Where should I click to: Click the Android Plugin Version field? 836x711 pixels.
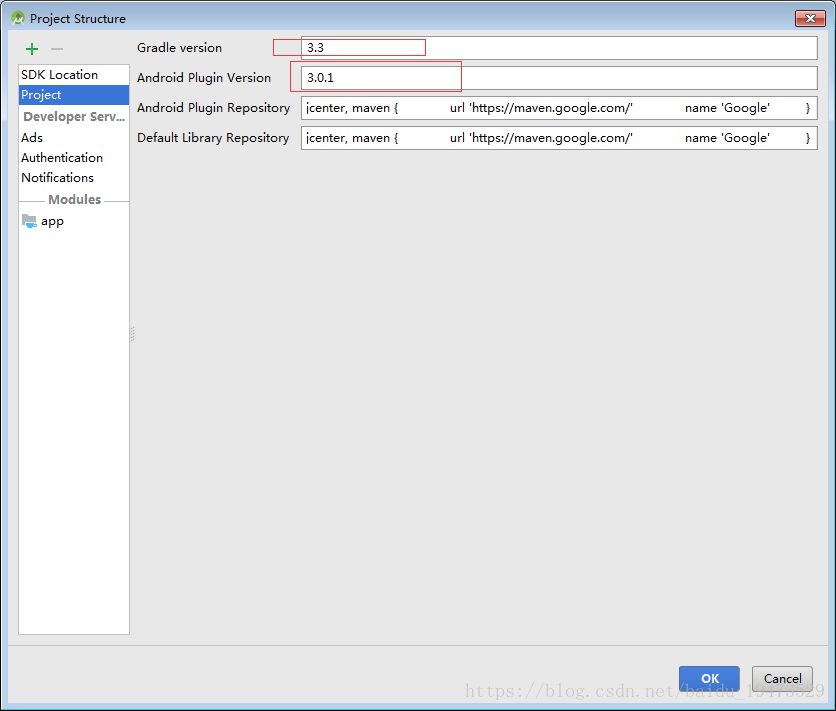pyautogui.click(x=558, y=78)
